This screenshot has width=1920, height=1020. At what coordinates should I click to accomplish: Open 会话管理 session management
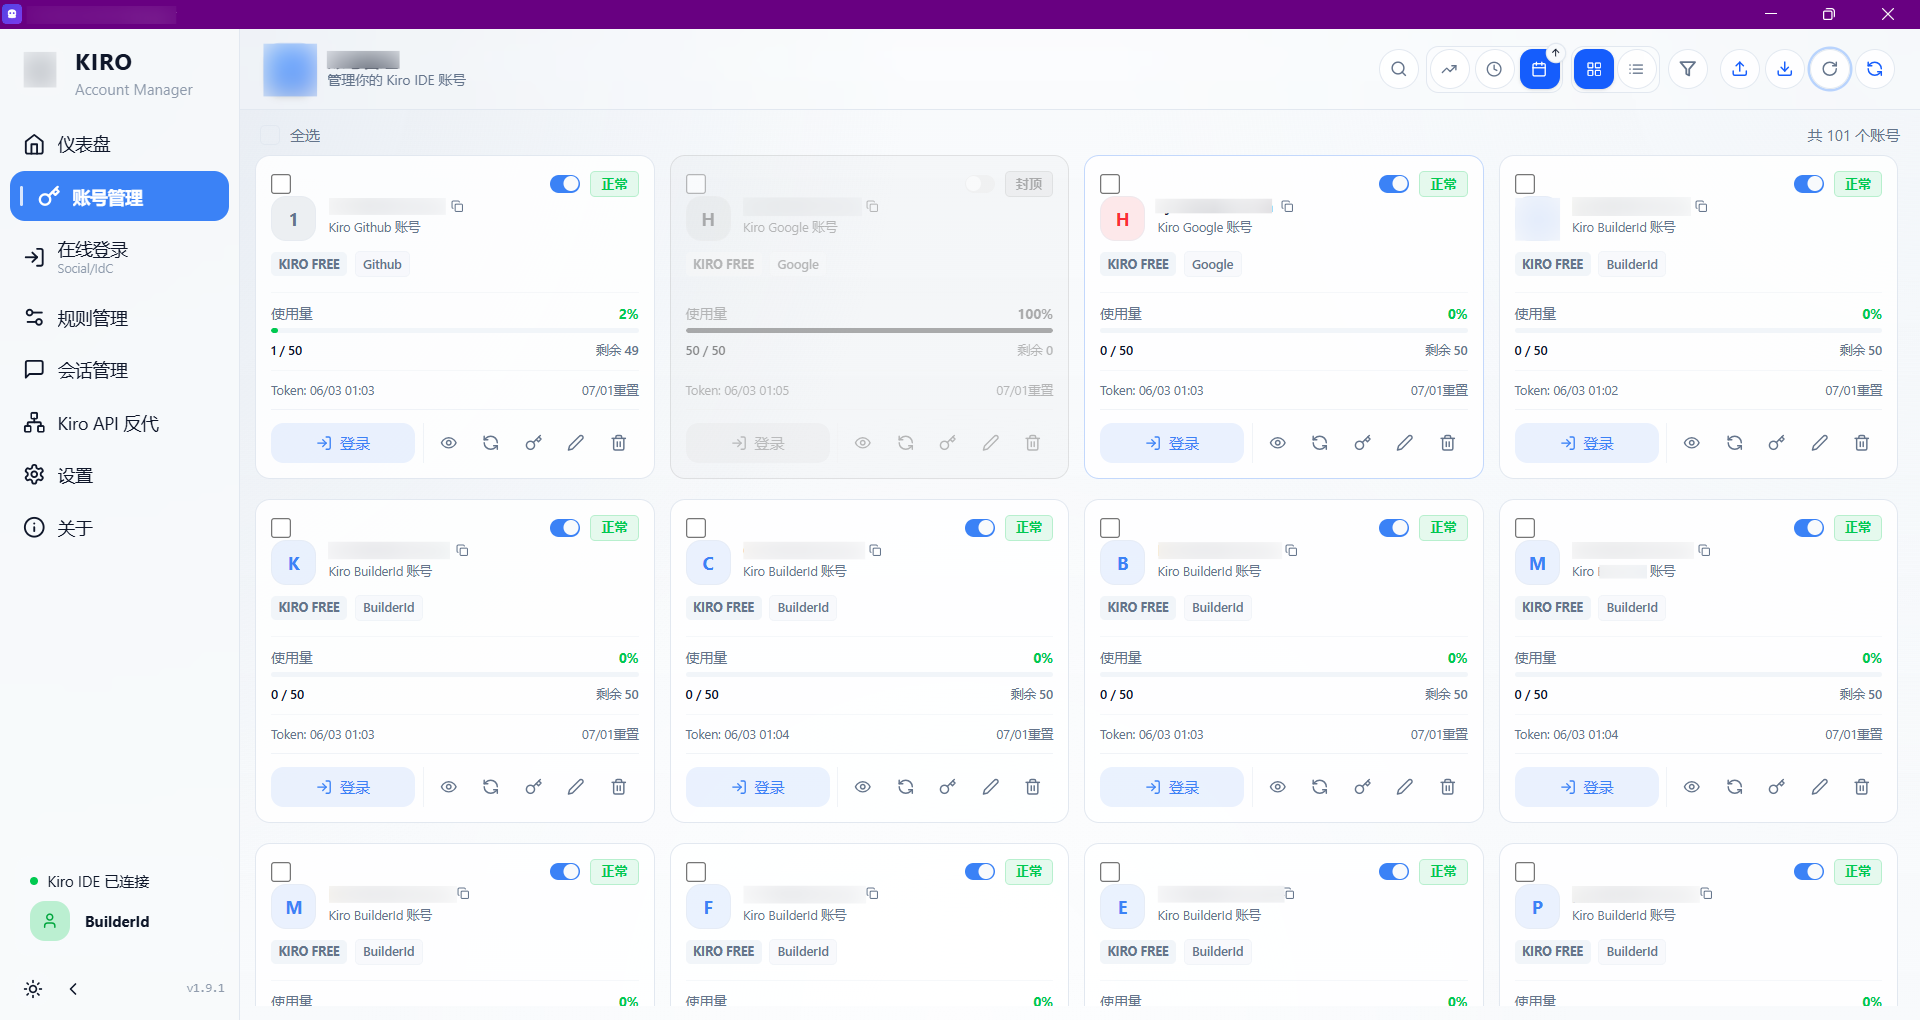tap(119, 370)
